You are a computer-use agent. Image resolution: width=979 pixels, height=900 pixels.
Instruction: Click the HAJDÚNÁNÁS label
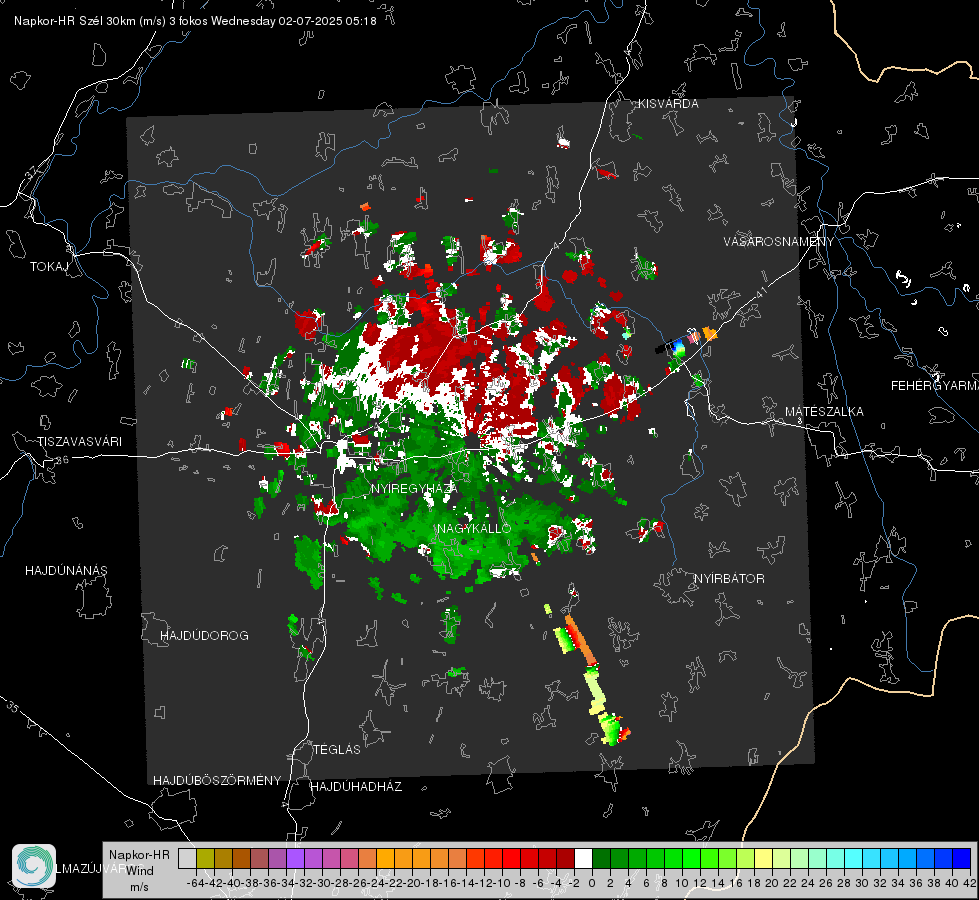66,571
